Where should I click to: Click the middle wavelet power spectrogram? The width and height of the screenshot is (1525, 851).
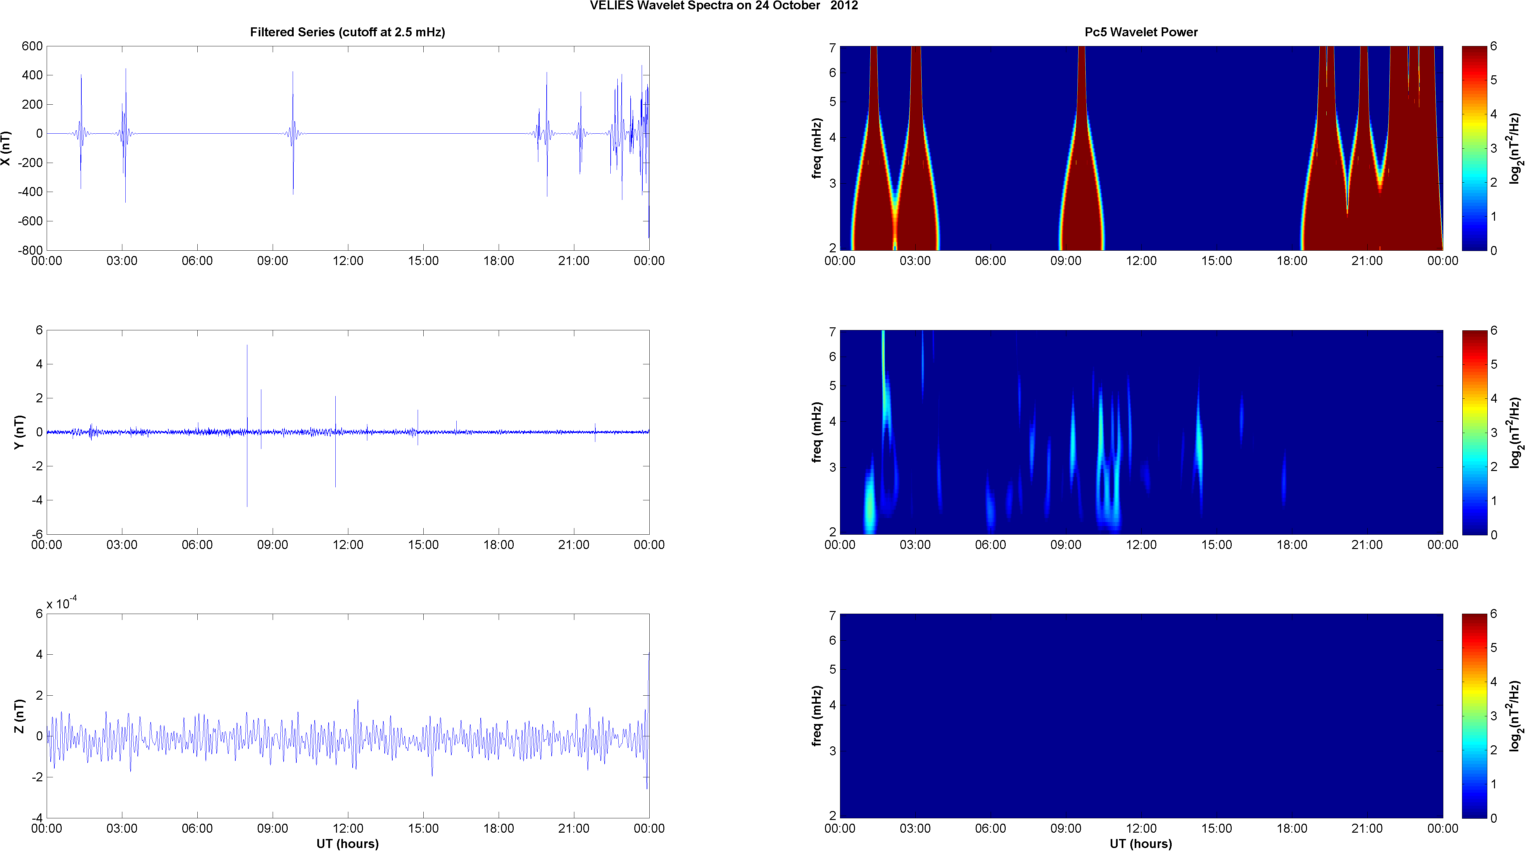coord(1141,432)
